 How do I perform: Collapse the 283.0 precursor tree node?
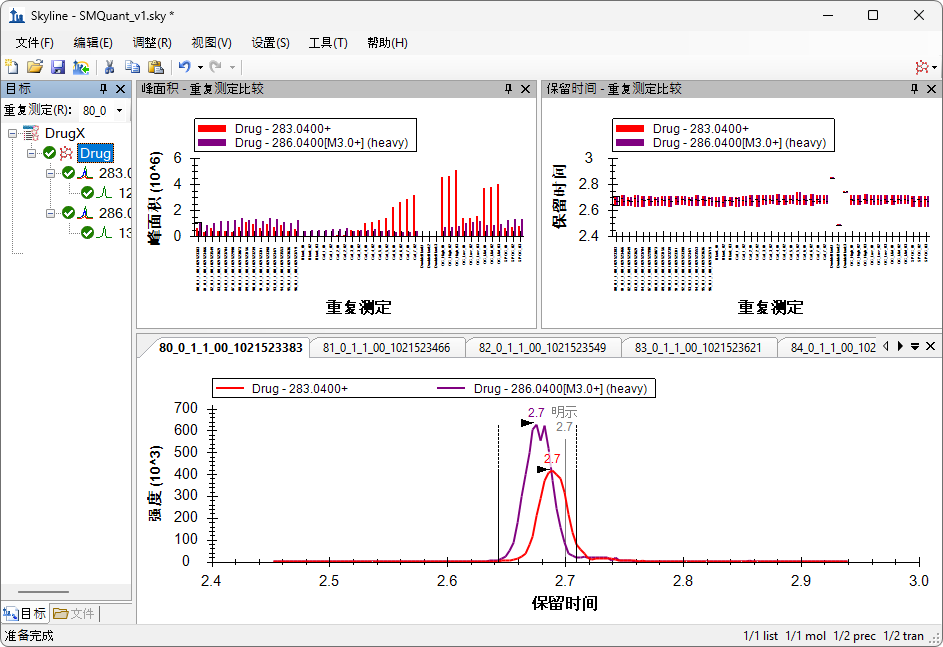[x=51, y=173]
